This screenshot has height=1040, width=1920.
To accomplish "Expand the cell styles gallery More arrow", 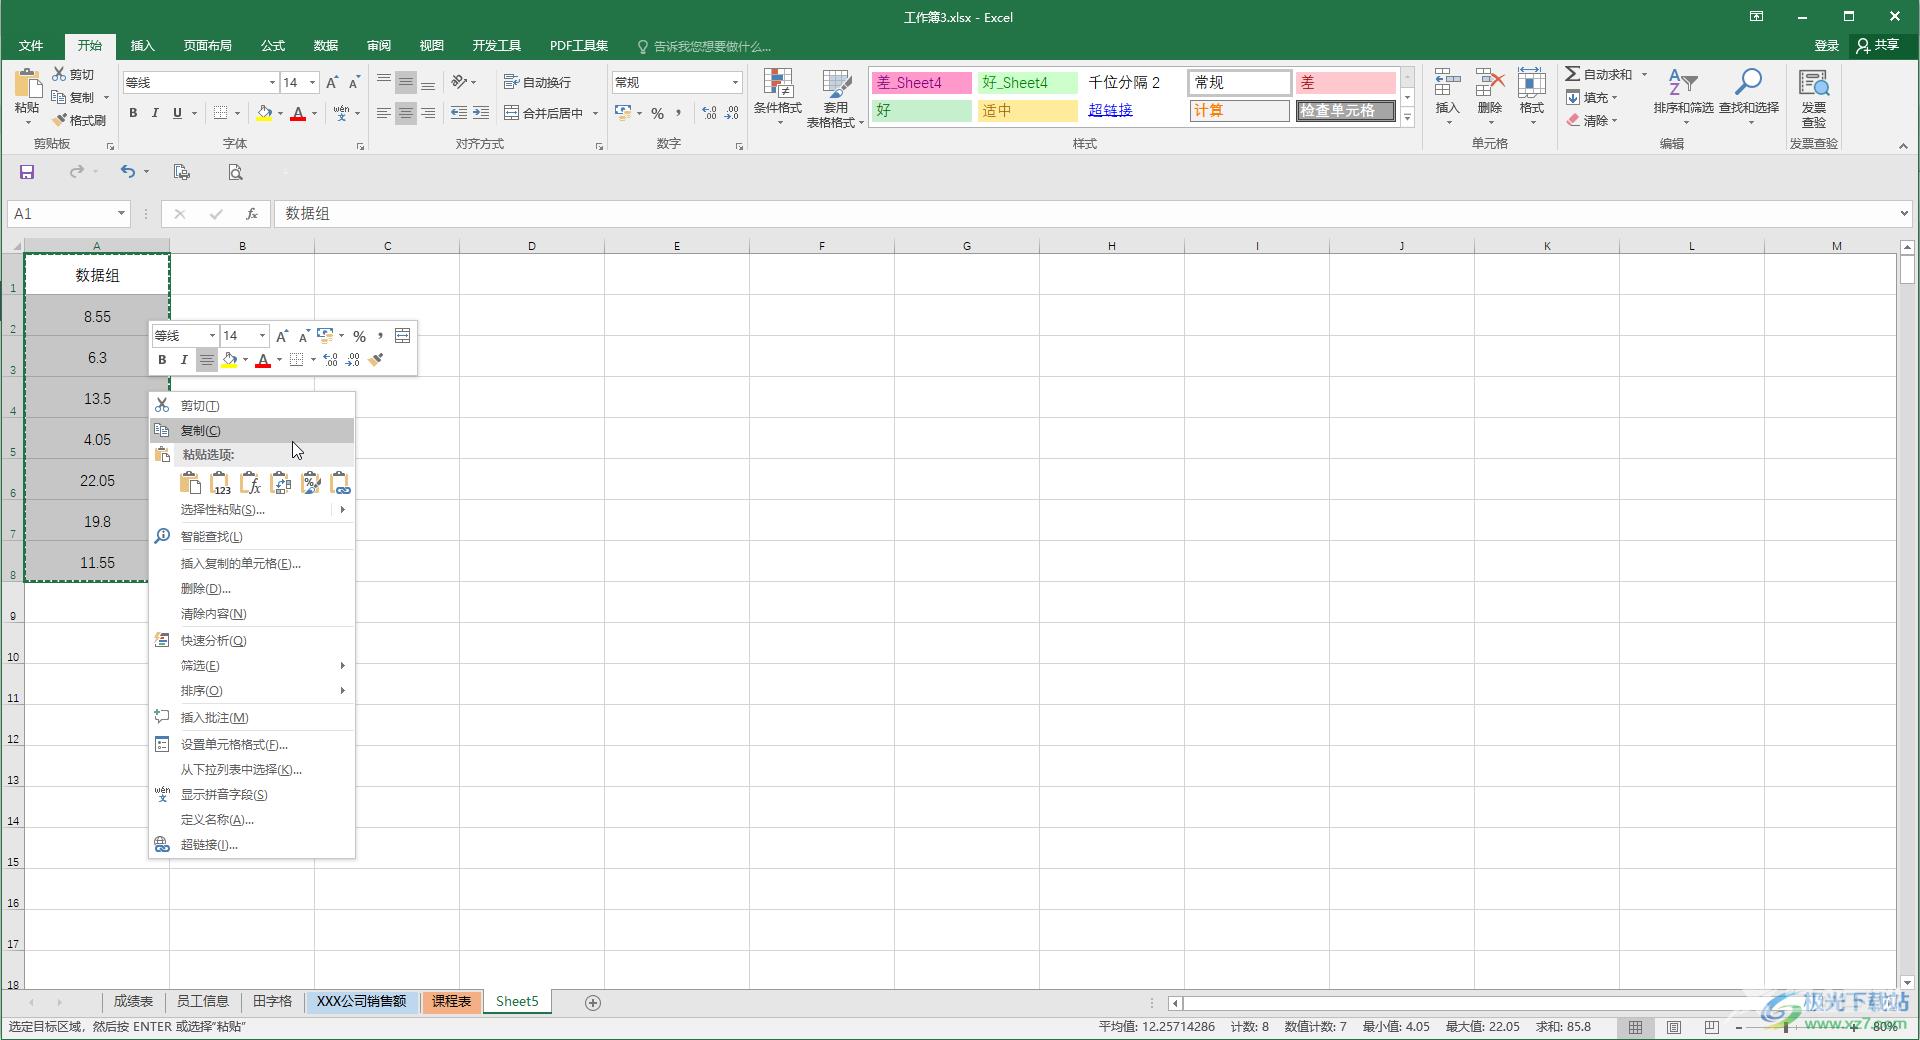I will (1408, 118).
